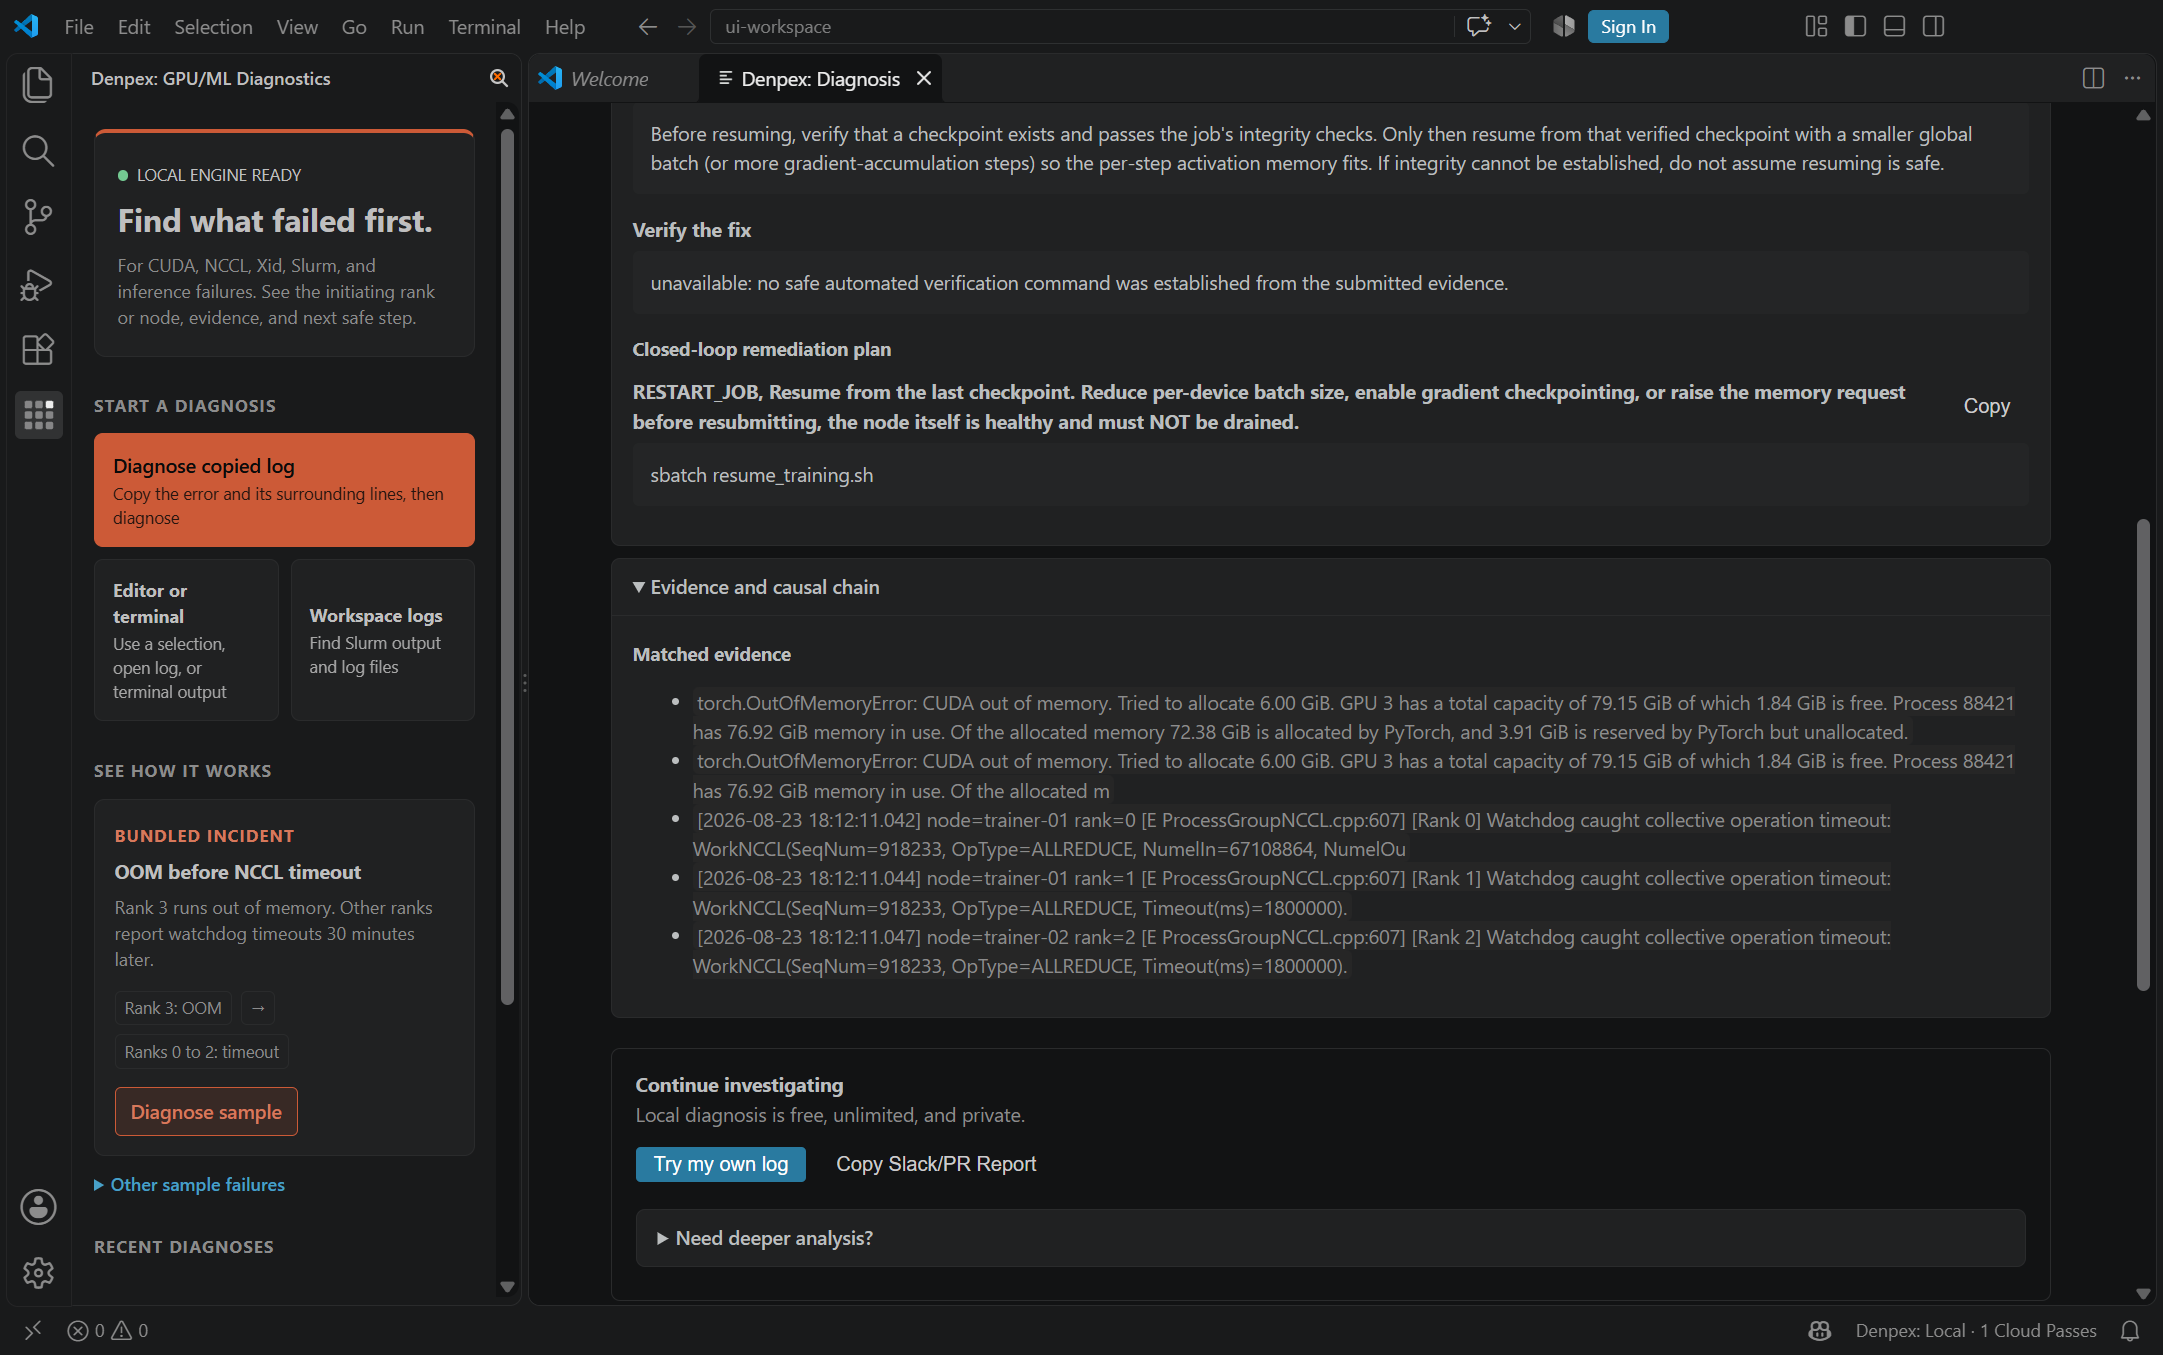Open remote window indicator in the status bar

pos(33,1330)
